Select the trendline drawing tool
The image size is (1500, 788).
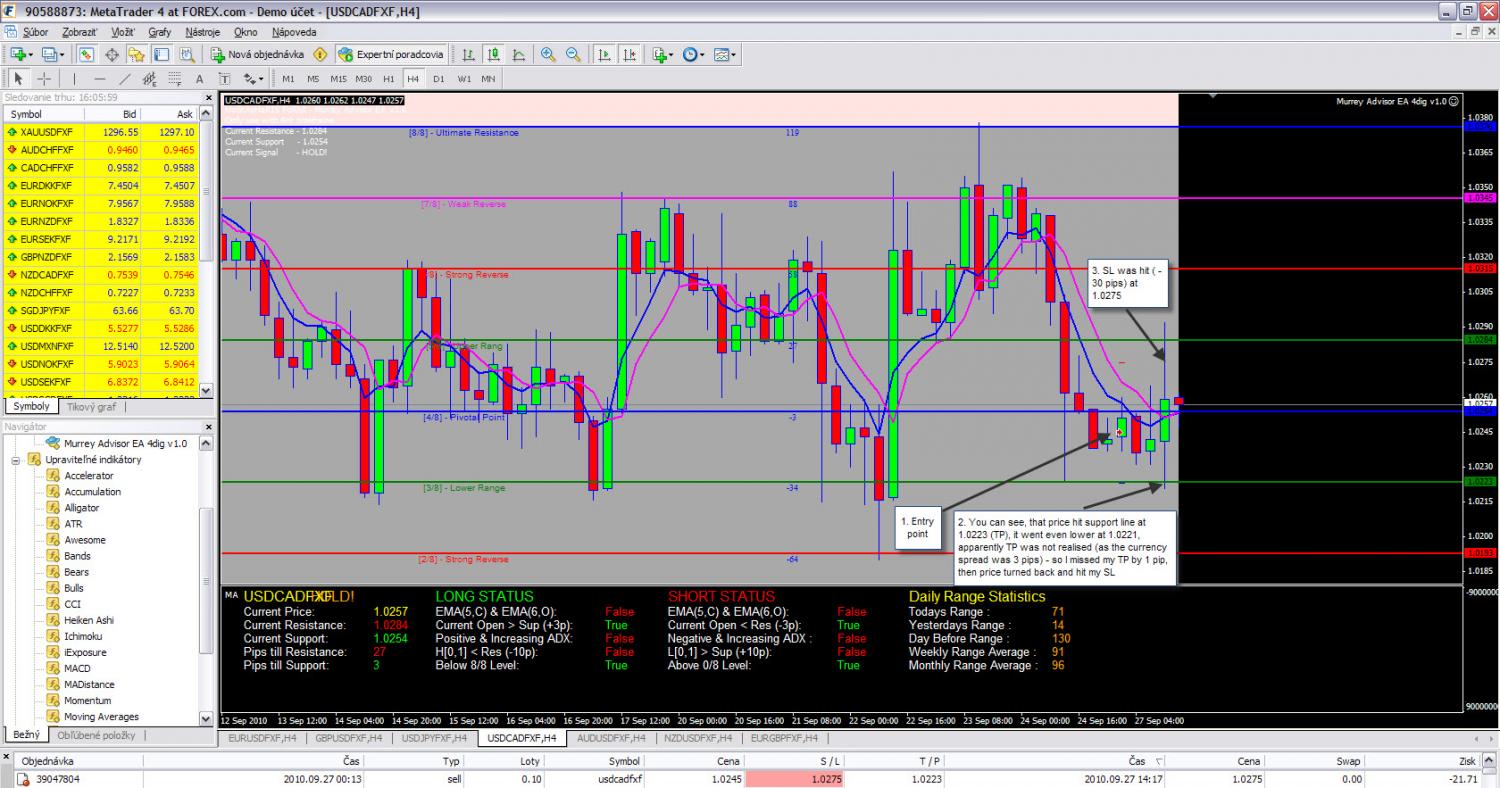coord(125,78)
